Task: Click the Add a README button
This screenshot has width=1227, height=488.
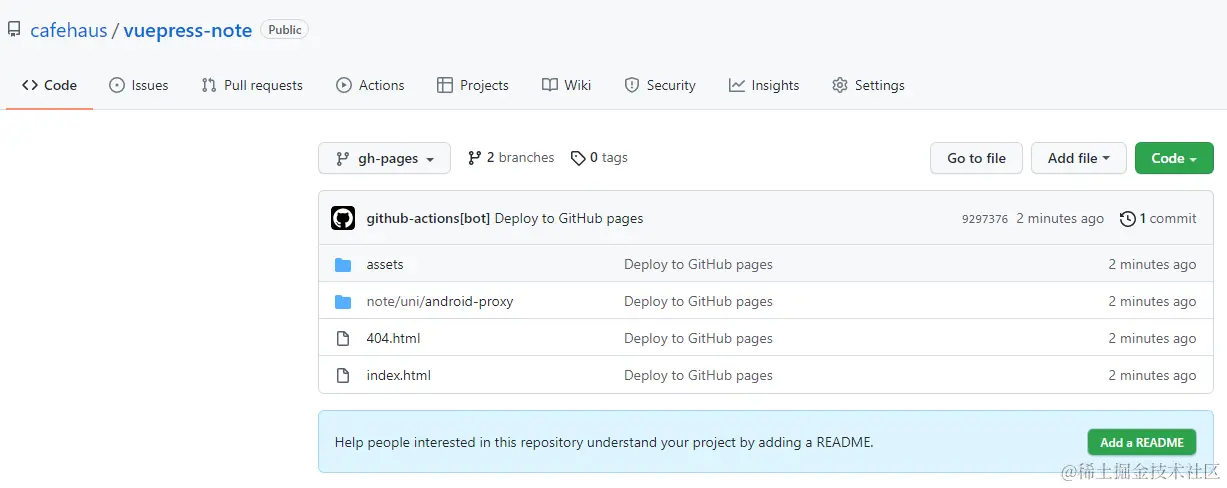Action: tap(1142, 443)
